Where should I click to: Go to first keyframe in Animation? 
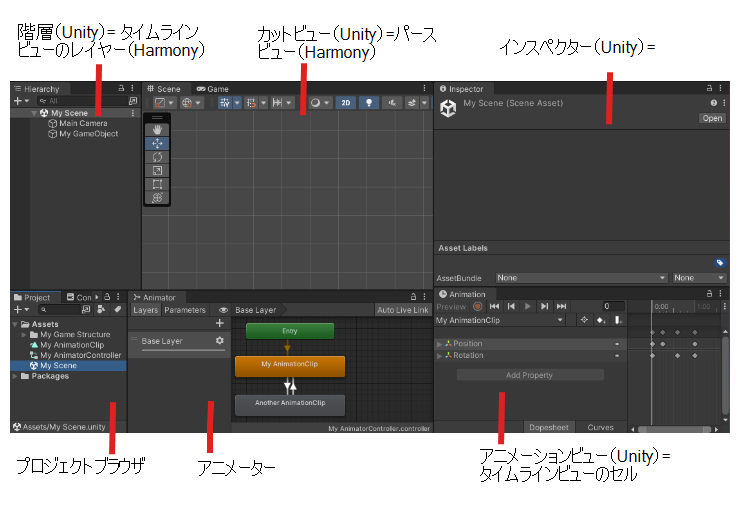click(x=494, y=307)
